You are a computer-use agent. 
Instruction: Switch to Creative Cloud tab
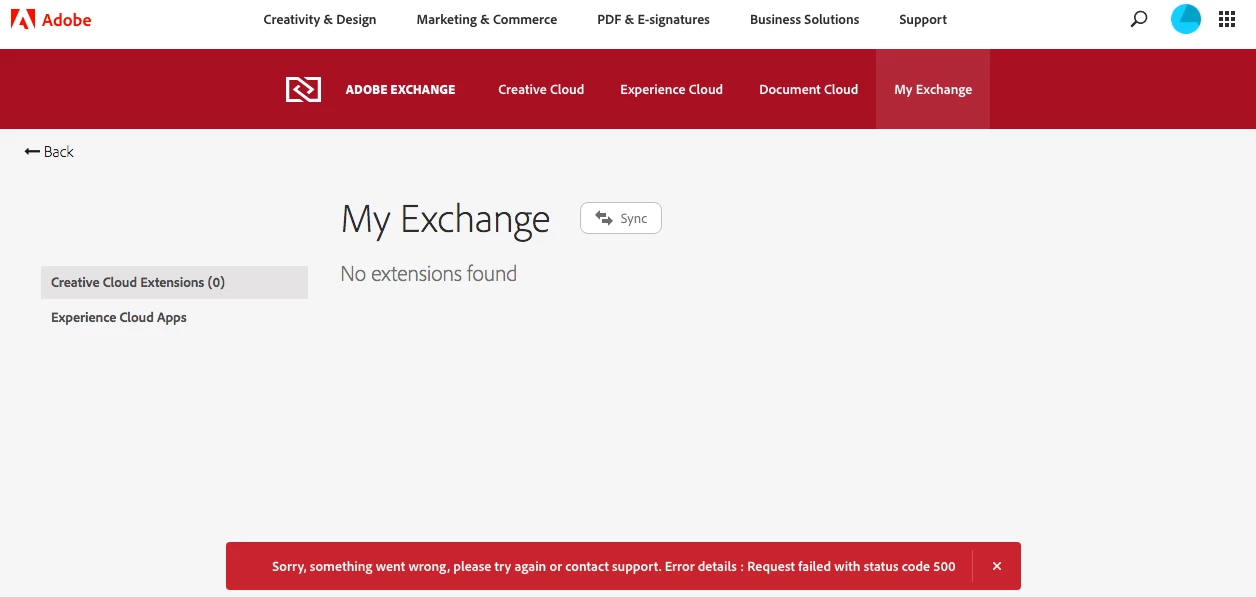click(x=541, y=89)
